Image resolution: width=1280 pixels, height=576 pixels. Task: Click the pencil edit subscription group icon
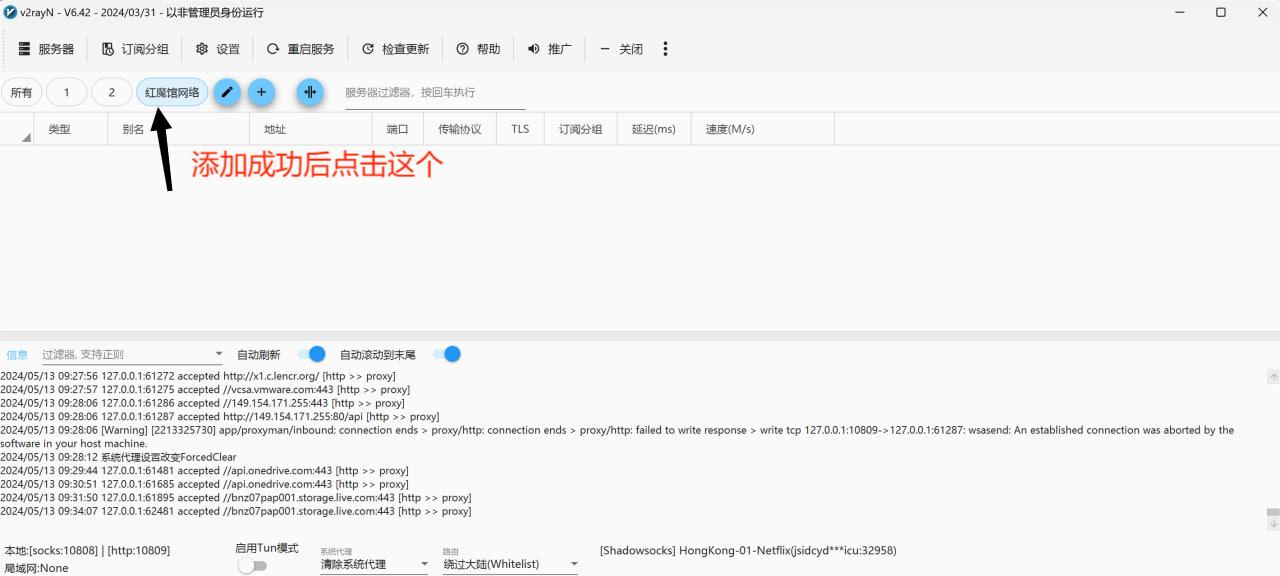point(228,92)
